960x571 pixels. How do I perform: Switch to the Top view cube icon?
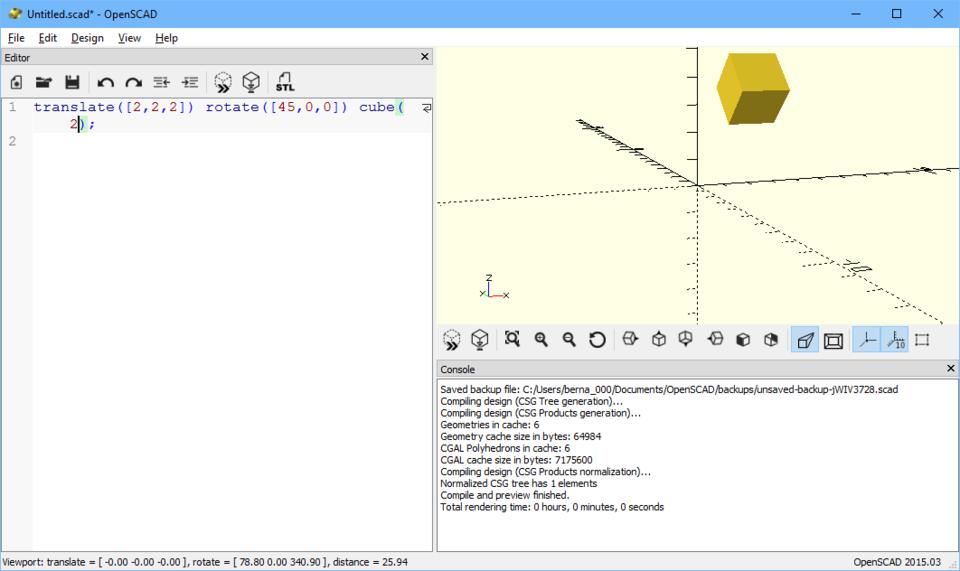(659, 340)
